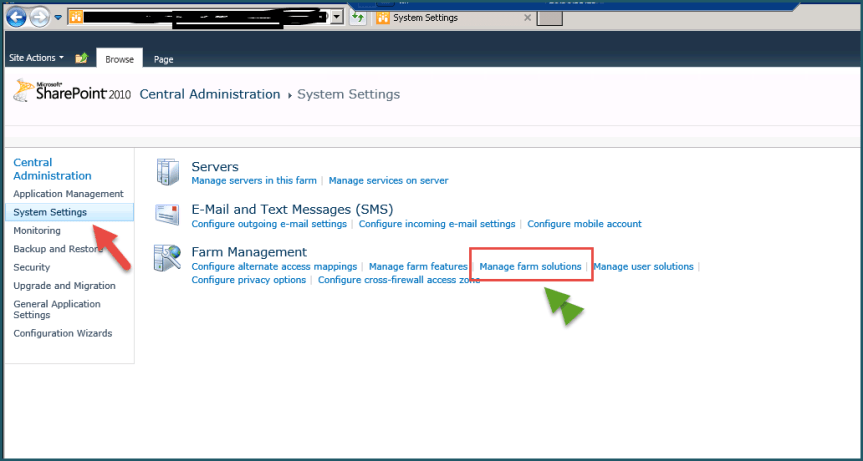
Task: Click Central Administration breadcrumb title
Action: point(210,94)
